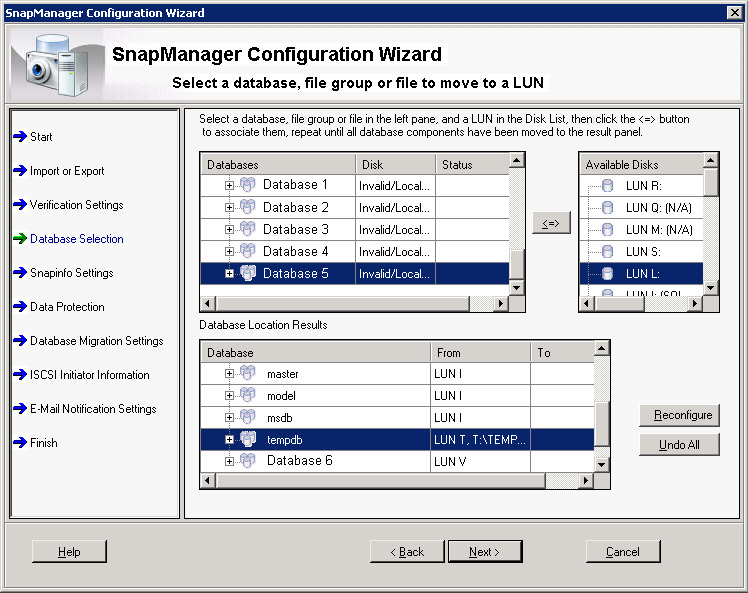The height and width of the screenshot is (593, 748).
Task: Proceed with the Next button
Action: point(485,551)
